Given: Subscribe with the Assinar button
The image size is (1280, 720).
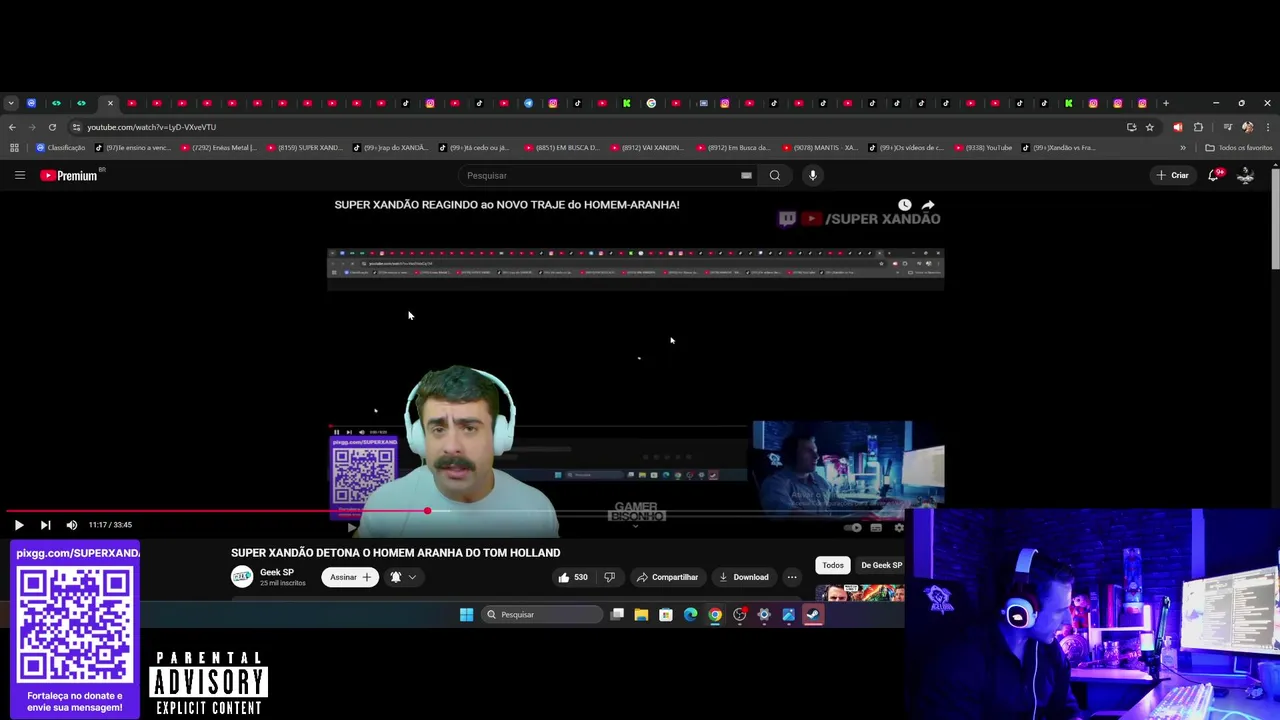Looking at the screenshot, I should tap(350, 577).
